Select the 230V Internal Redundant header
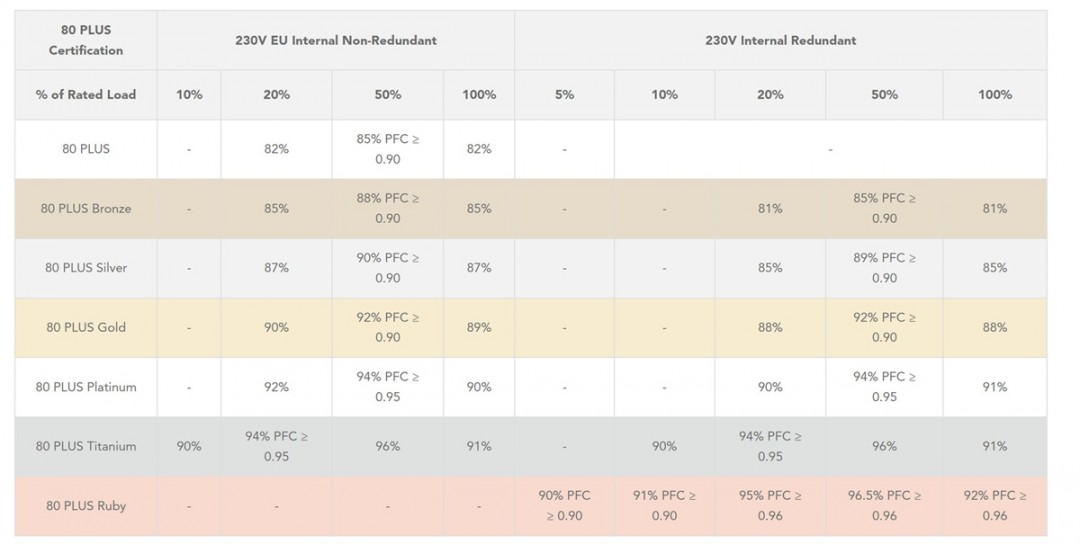 (780, 40)
